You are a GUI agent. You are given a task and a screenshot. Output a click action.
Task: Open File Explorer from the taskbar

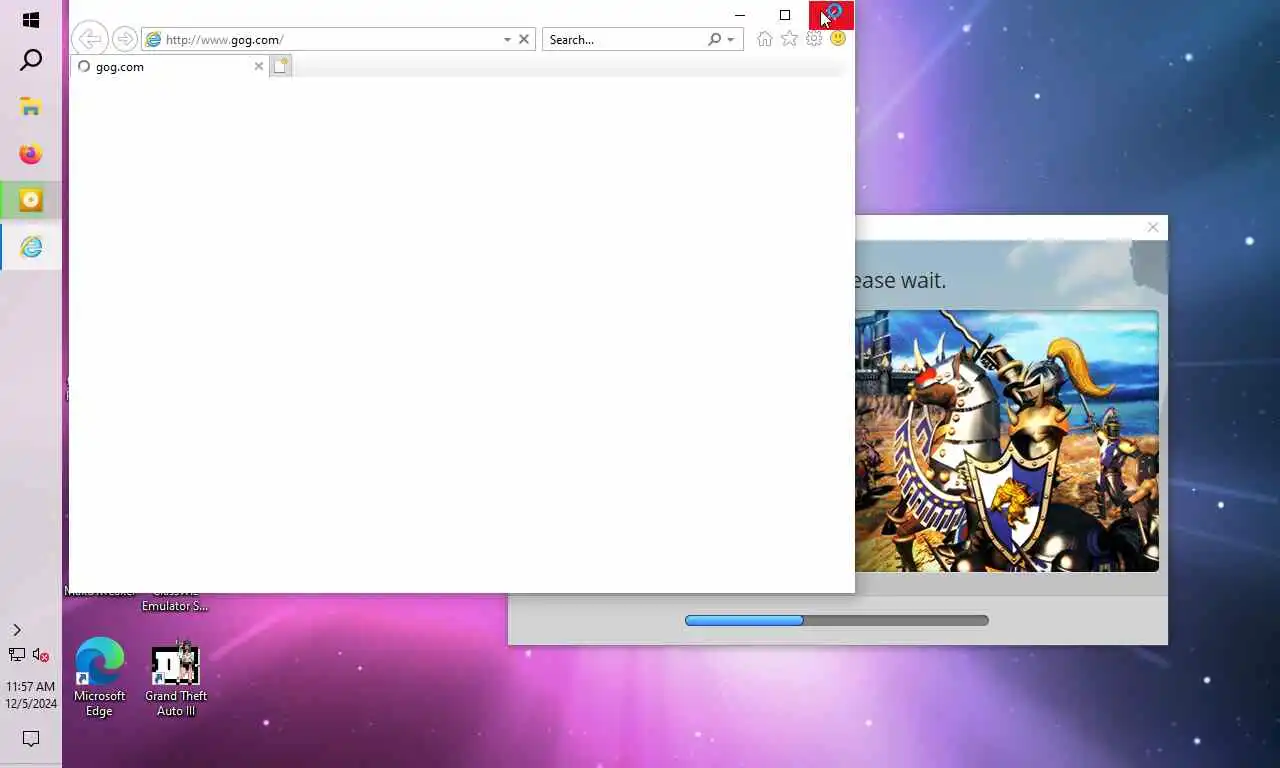(31, 107)
